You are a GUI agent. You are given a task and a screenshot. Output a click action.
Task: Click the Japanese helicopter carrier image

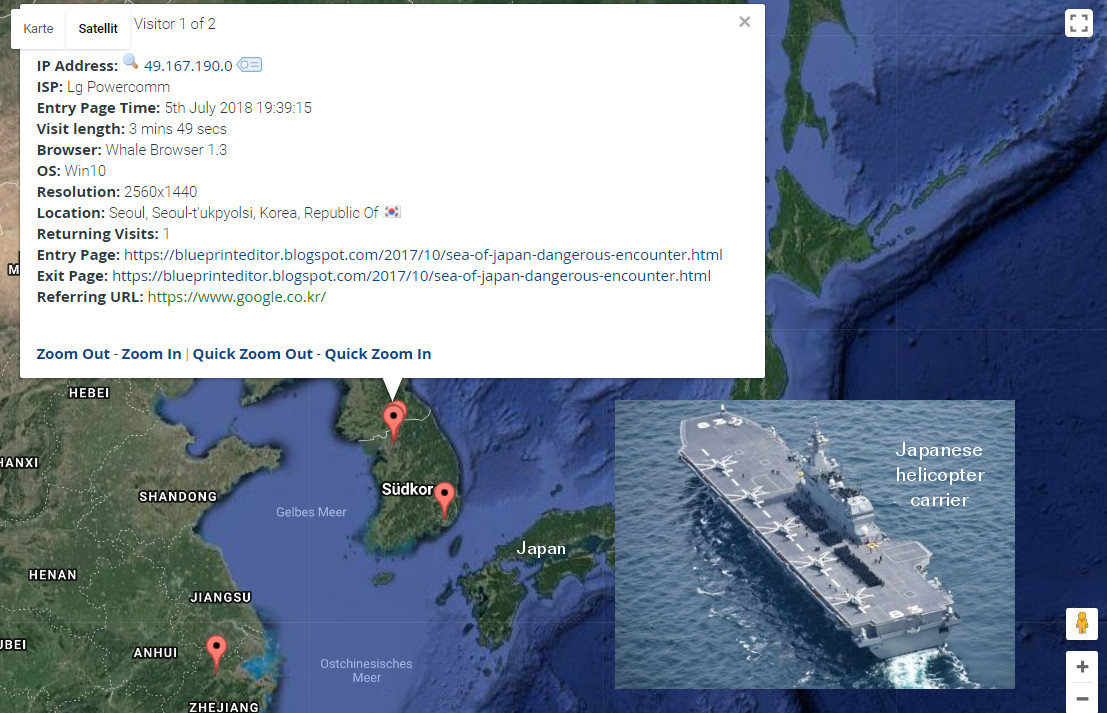(815, 544)
